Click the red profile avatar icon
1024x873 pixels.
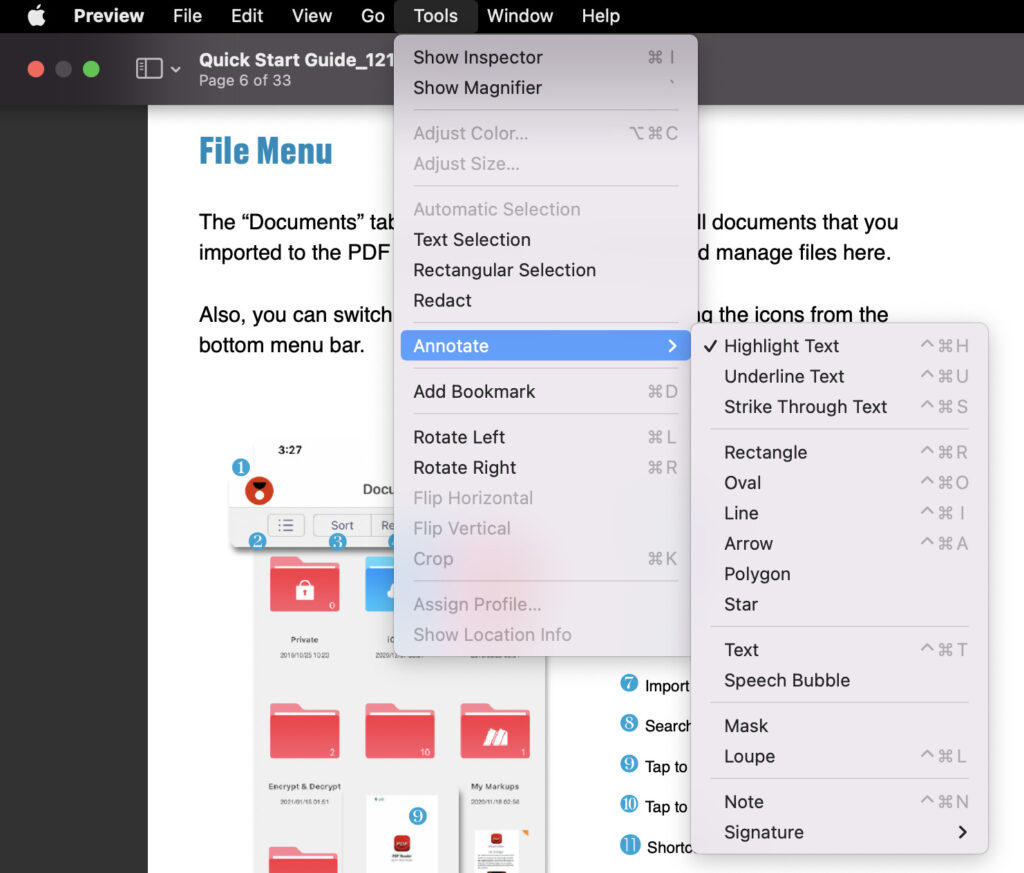(x=259, y=490)
